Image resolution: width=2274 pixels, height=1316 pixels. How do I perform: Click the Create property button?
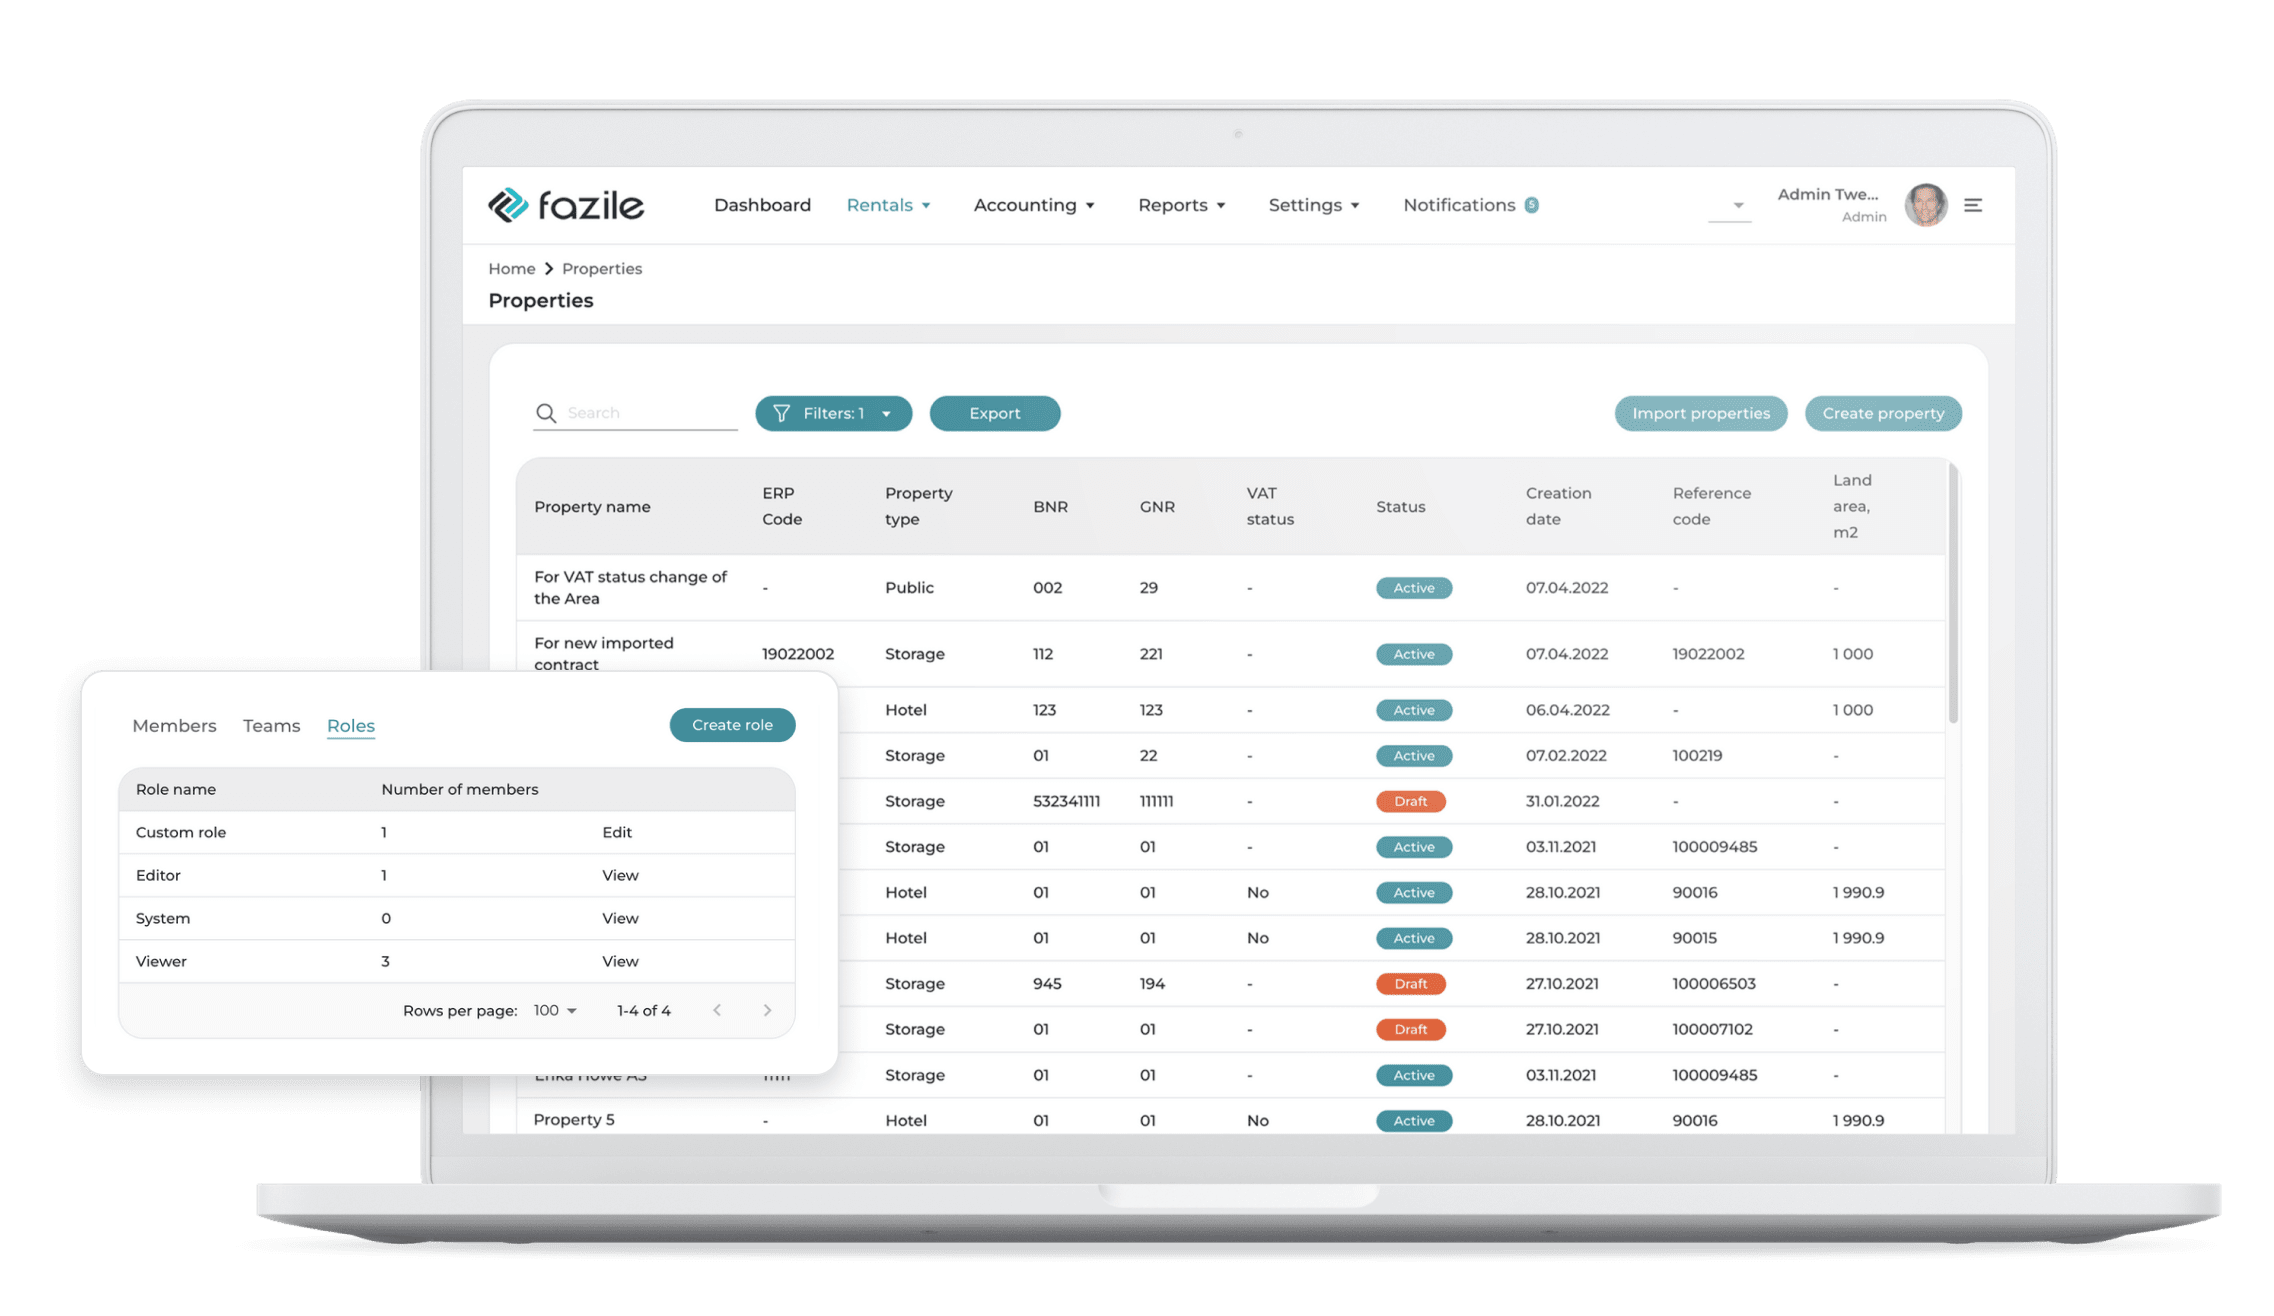click(1882, 413)
